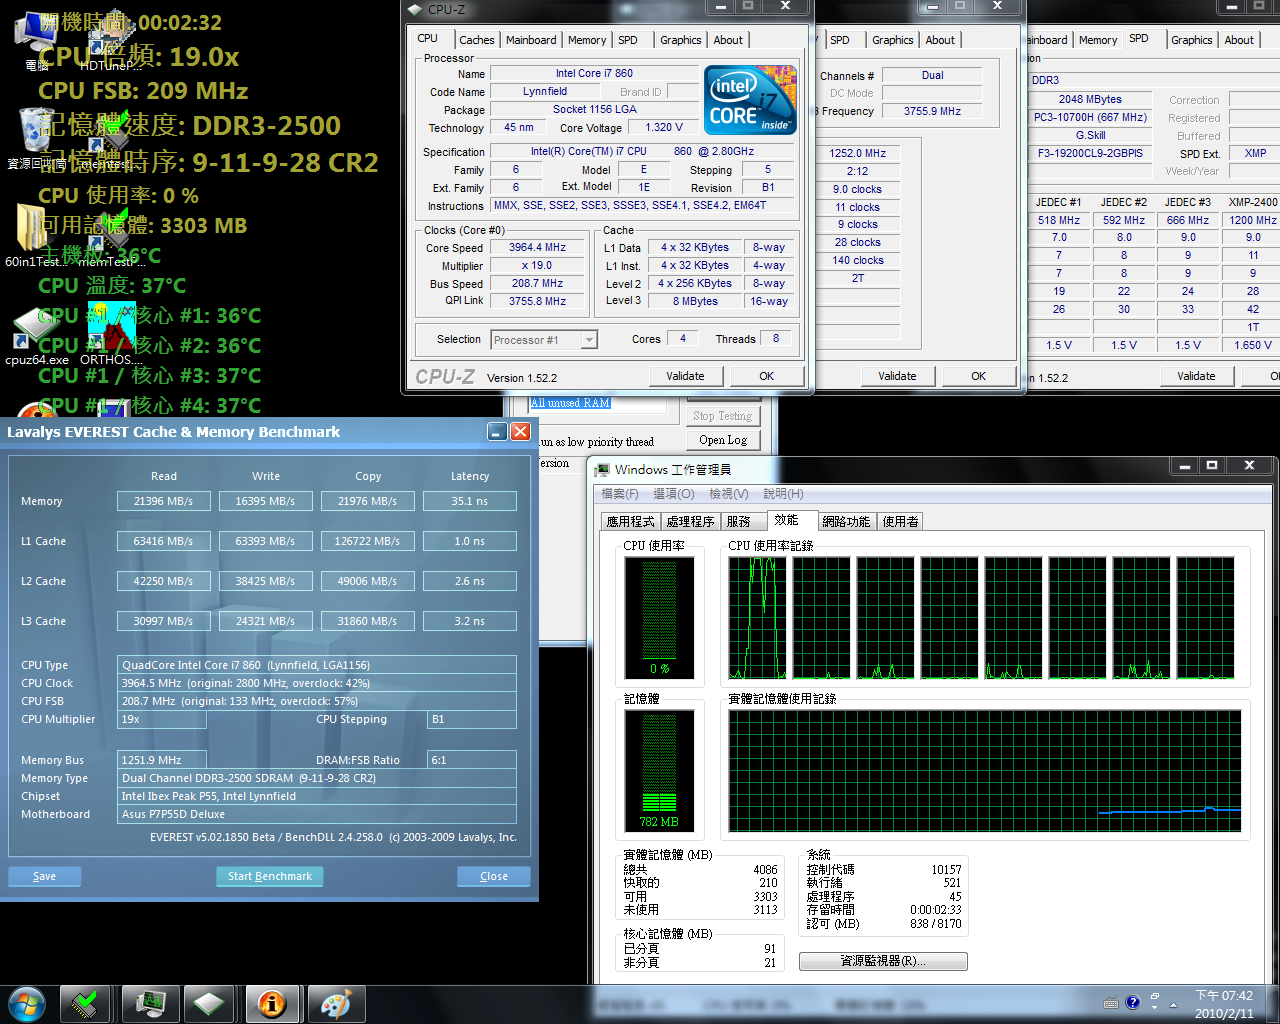Click the L1 Cache Copy value 126722 MB/s
This screenshot has height=1024, width=1280.
coord(367,541)
